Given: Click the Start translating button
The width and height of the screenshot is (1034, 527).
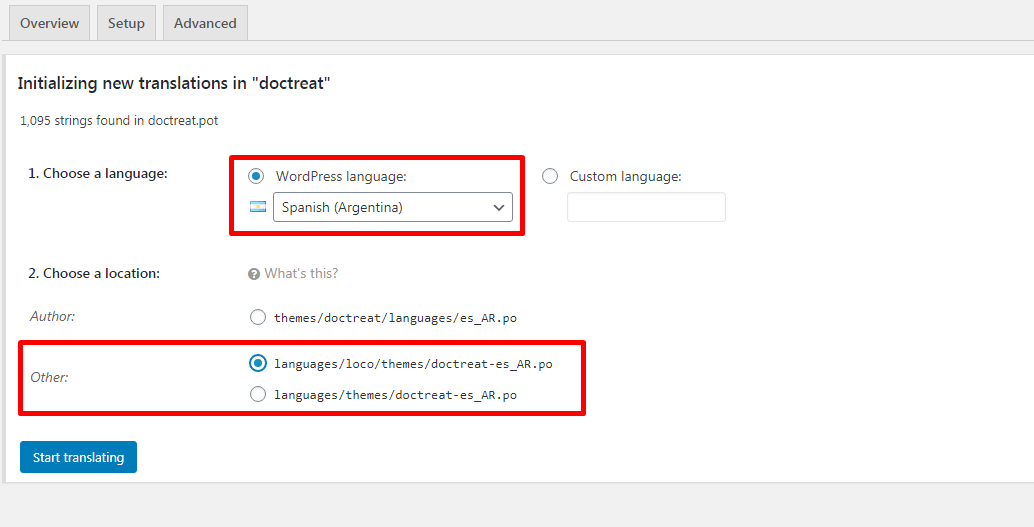Looking at the screenshot, I should (x=78, y=457).
